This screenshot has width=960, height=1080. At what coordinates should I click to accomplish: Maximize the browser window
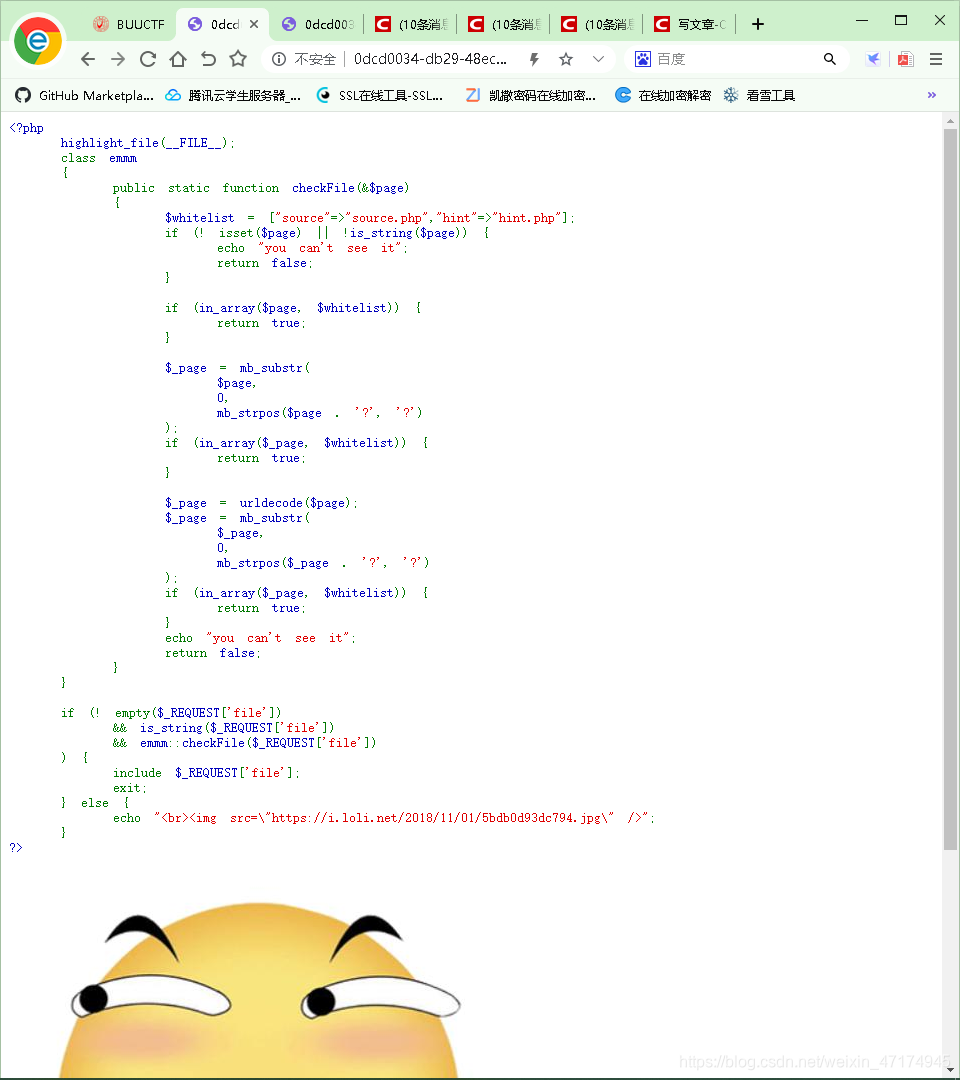pos(901,21)
